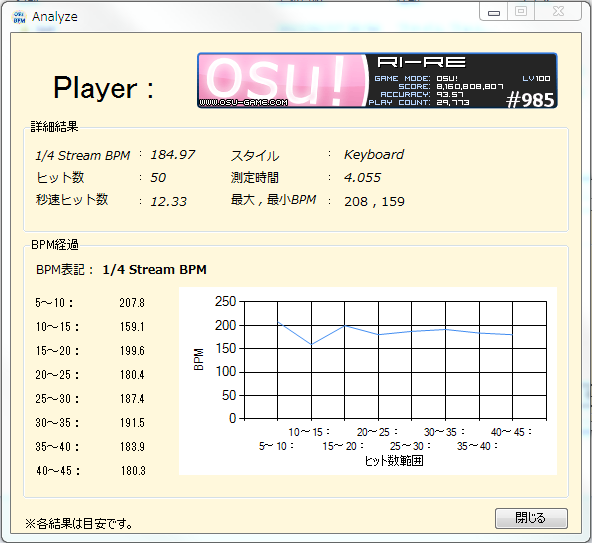Click the 1/4 Stream BPM label in 詳細結果

83,155
